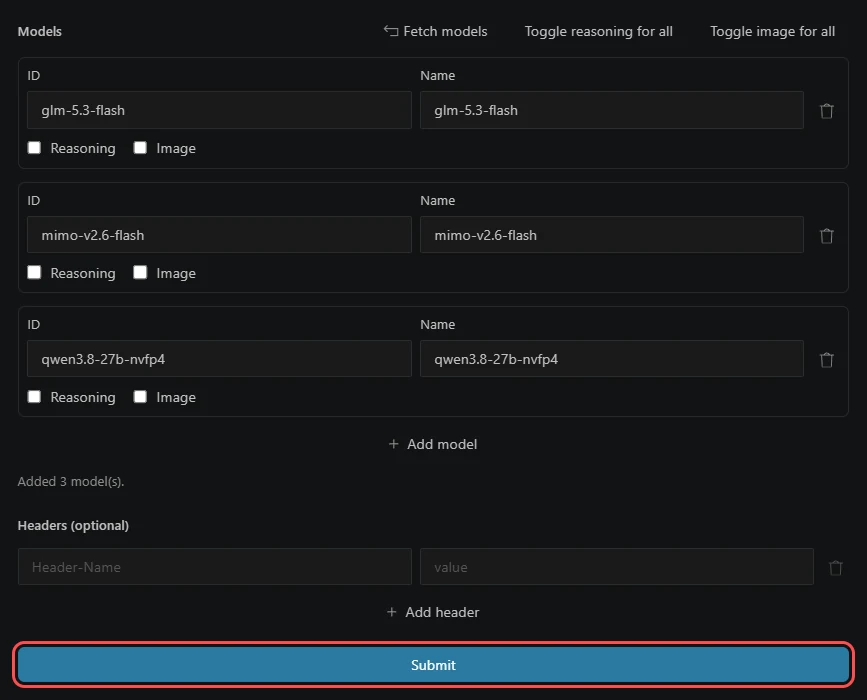Select the 'Models' section label

(40, 32)
